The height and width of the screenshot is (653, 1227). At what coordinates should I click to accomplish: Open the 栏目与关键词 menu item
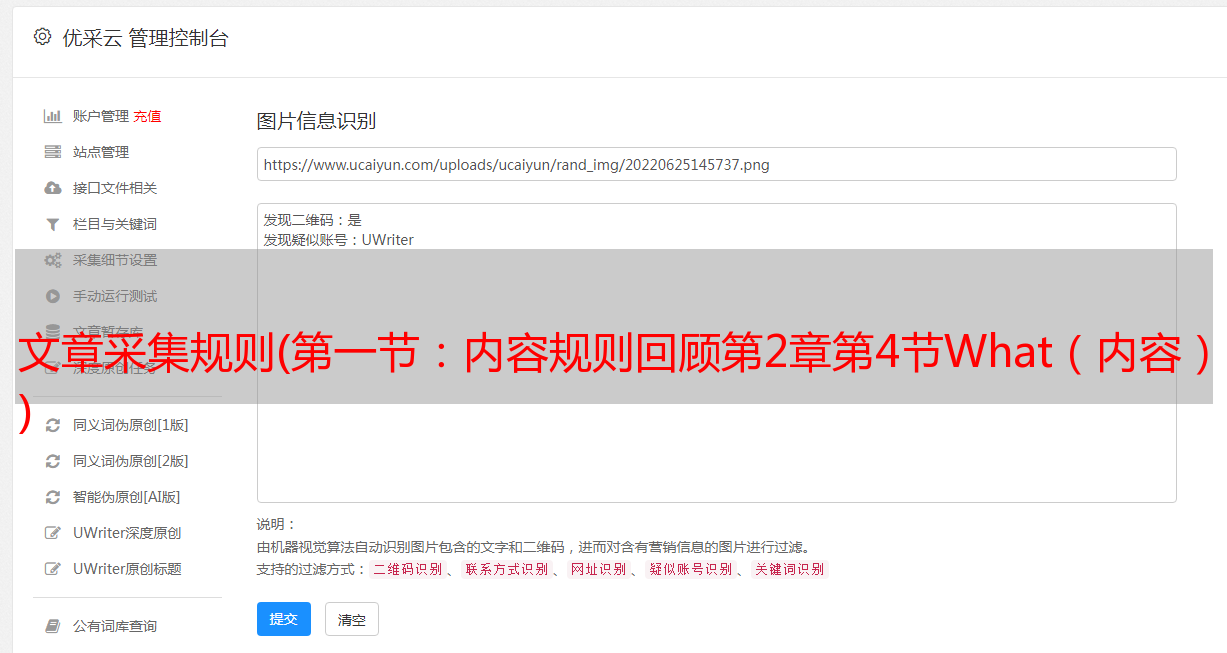pyautogui.click(x=115, y=224)
